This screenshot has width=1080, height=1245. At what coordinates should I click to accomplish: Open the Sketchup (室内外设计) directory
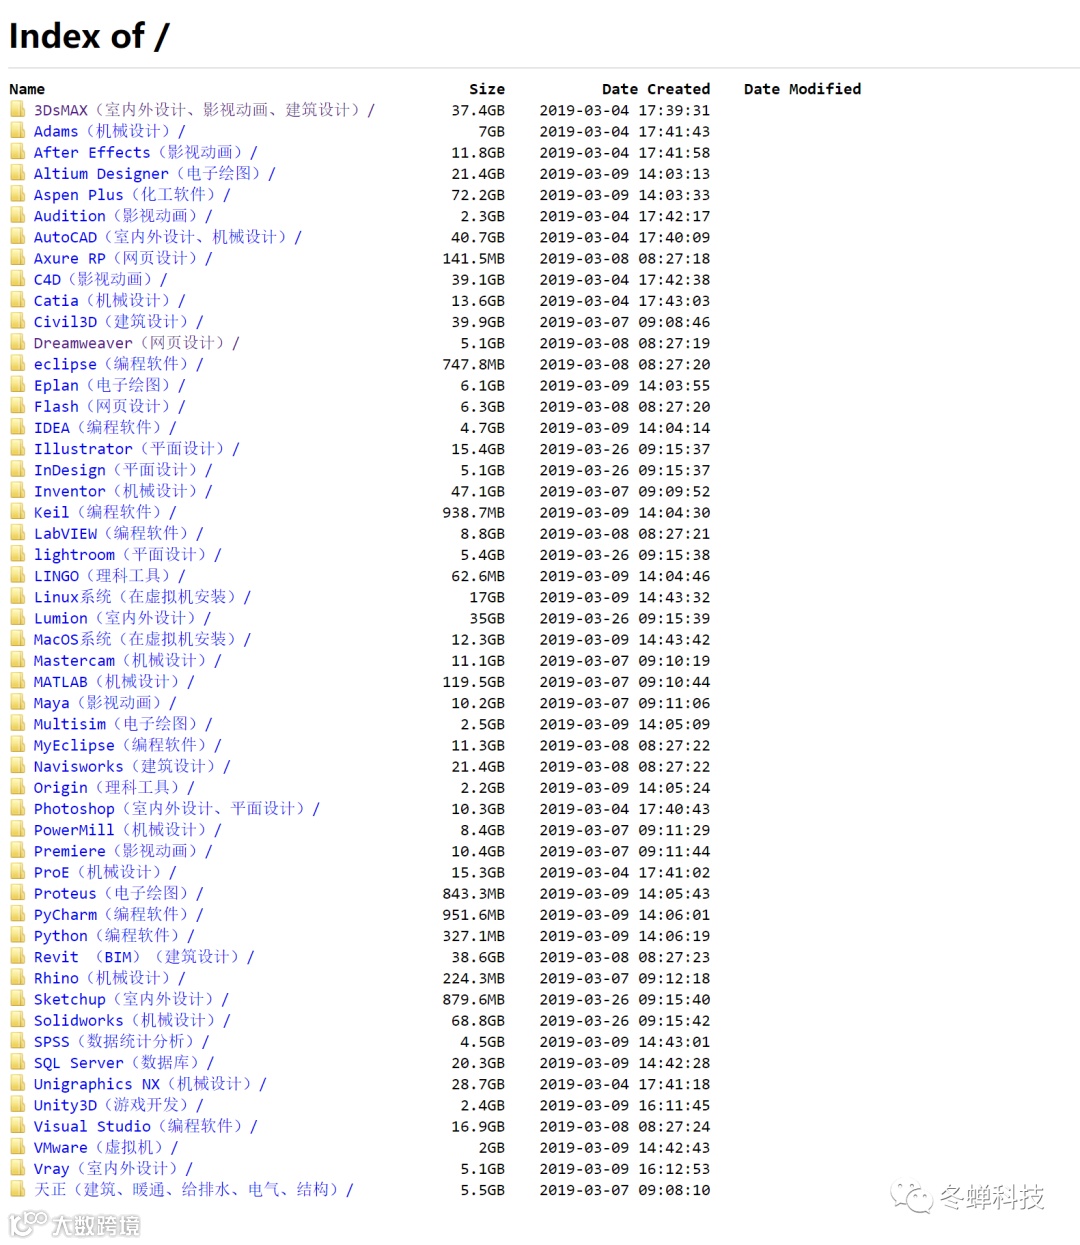click(x=132, y=999)
